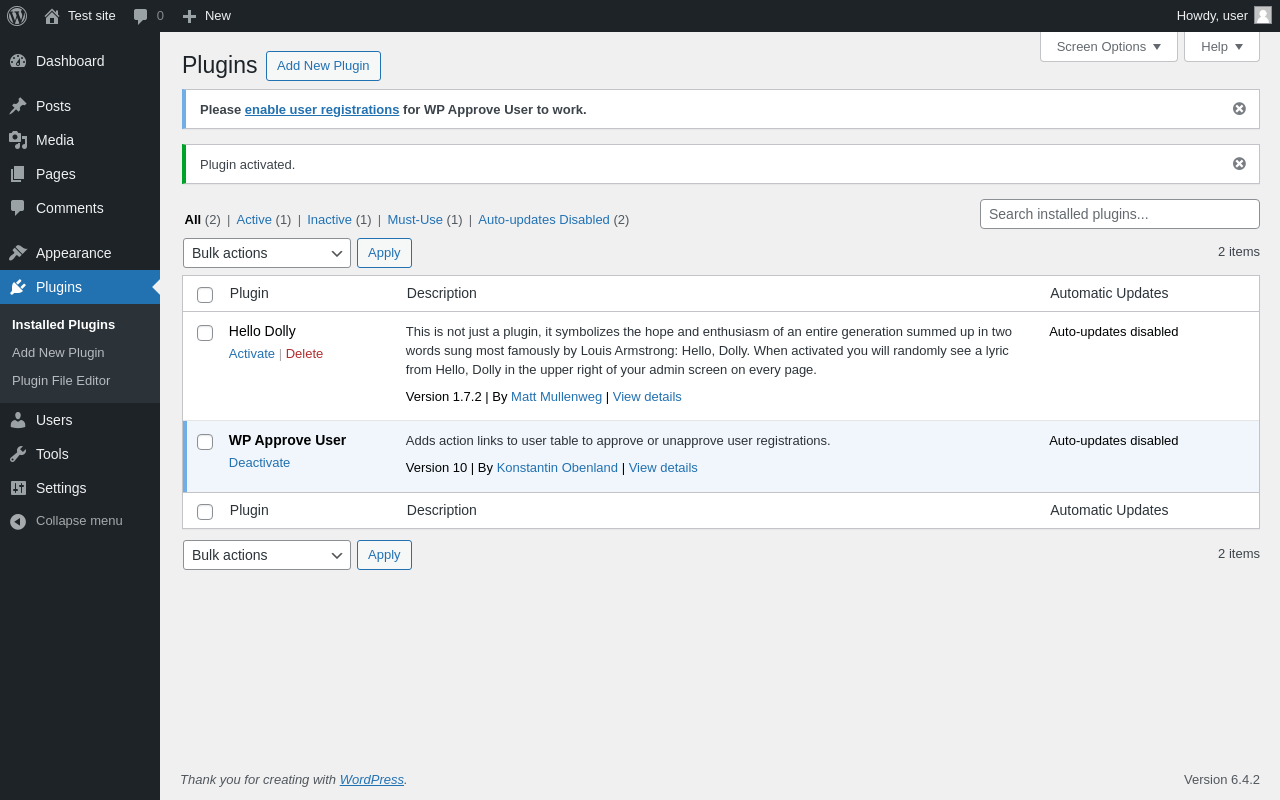Dismiss the Plugin activated notice
The width and height of the screenshot is (1280, 800).
[x=1239, y=164]
